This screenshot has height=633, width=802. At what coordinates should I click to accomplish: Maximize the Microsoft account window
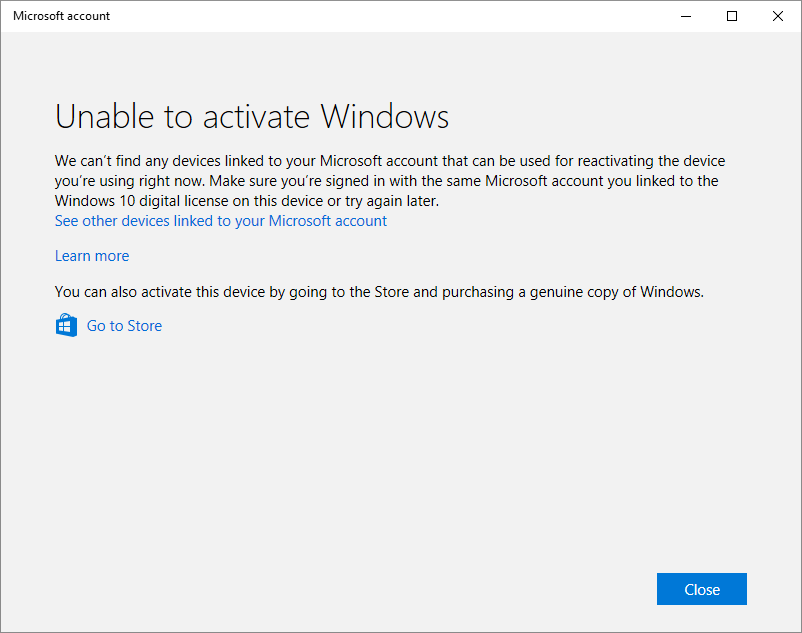tap(732, 16)
